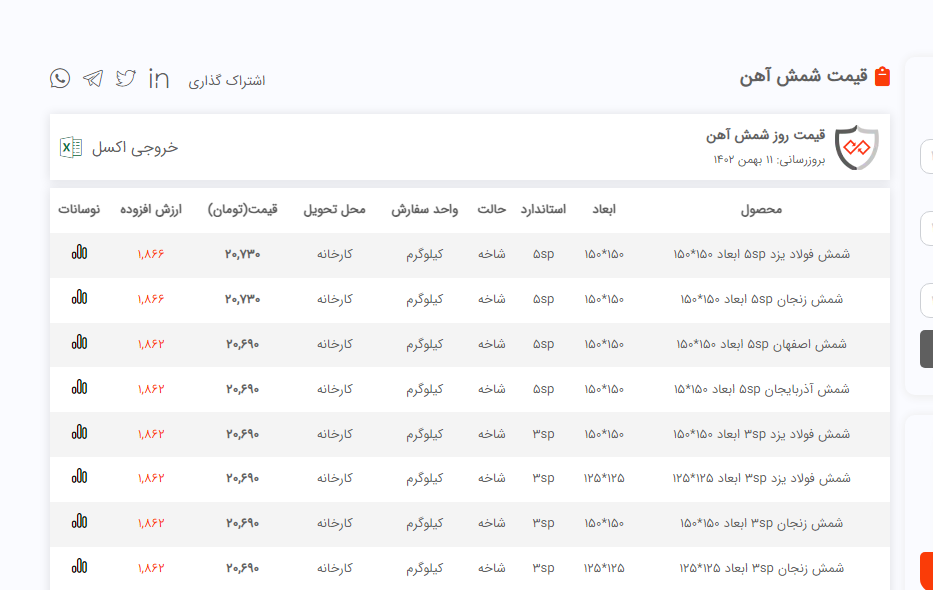Open fluctuation chart for شمش آذربایجان 5sp
The image size is (933, 590).
[x=79, y=388]
